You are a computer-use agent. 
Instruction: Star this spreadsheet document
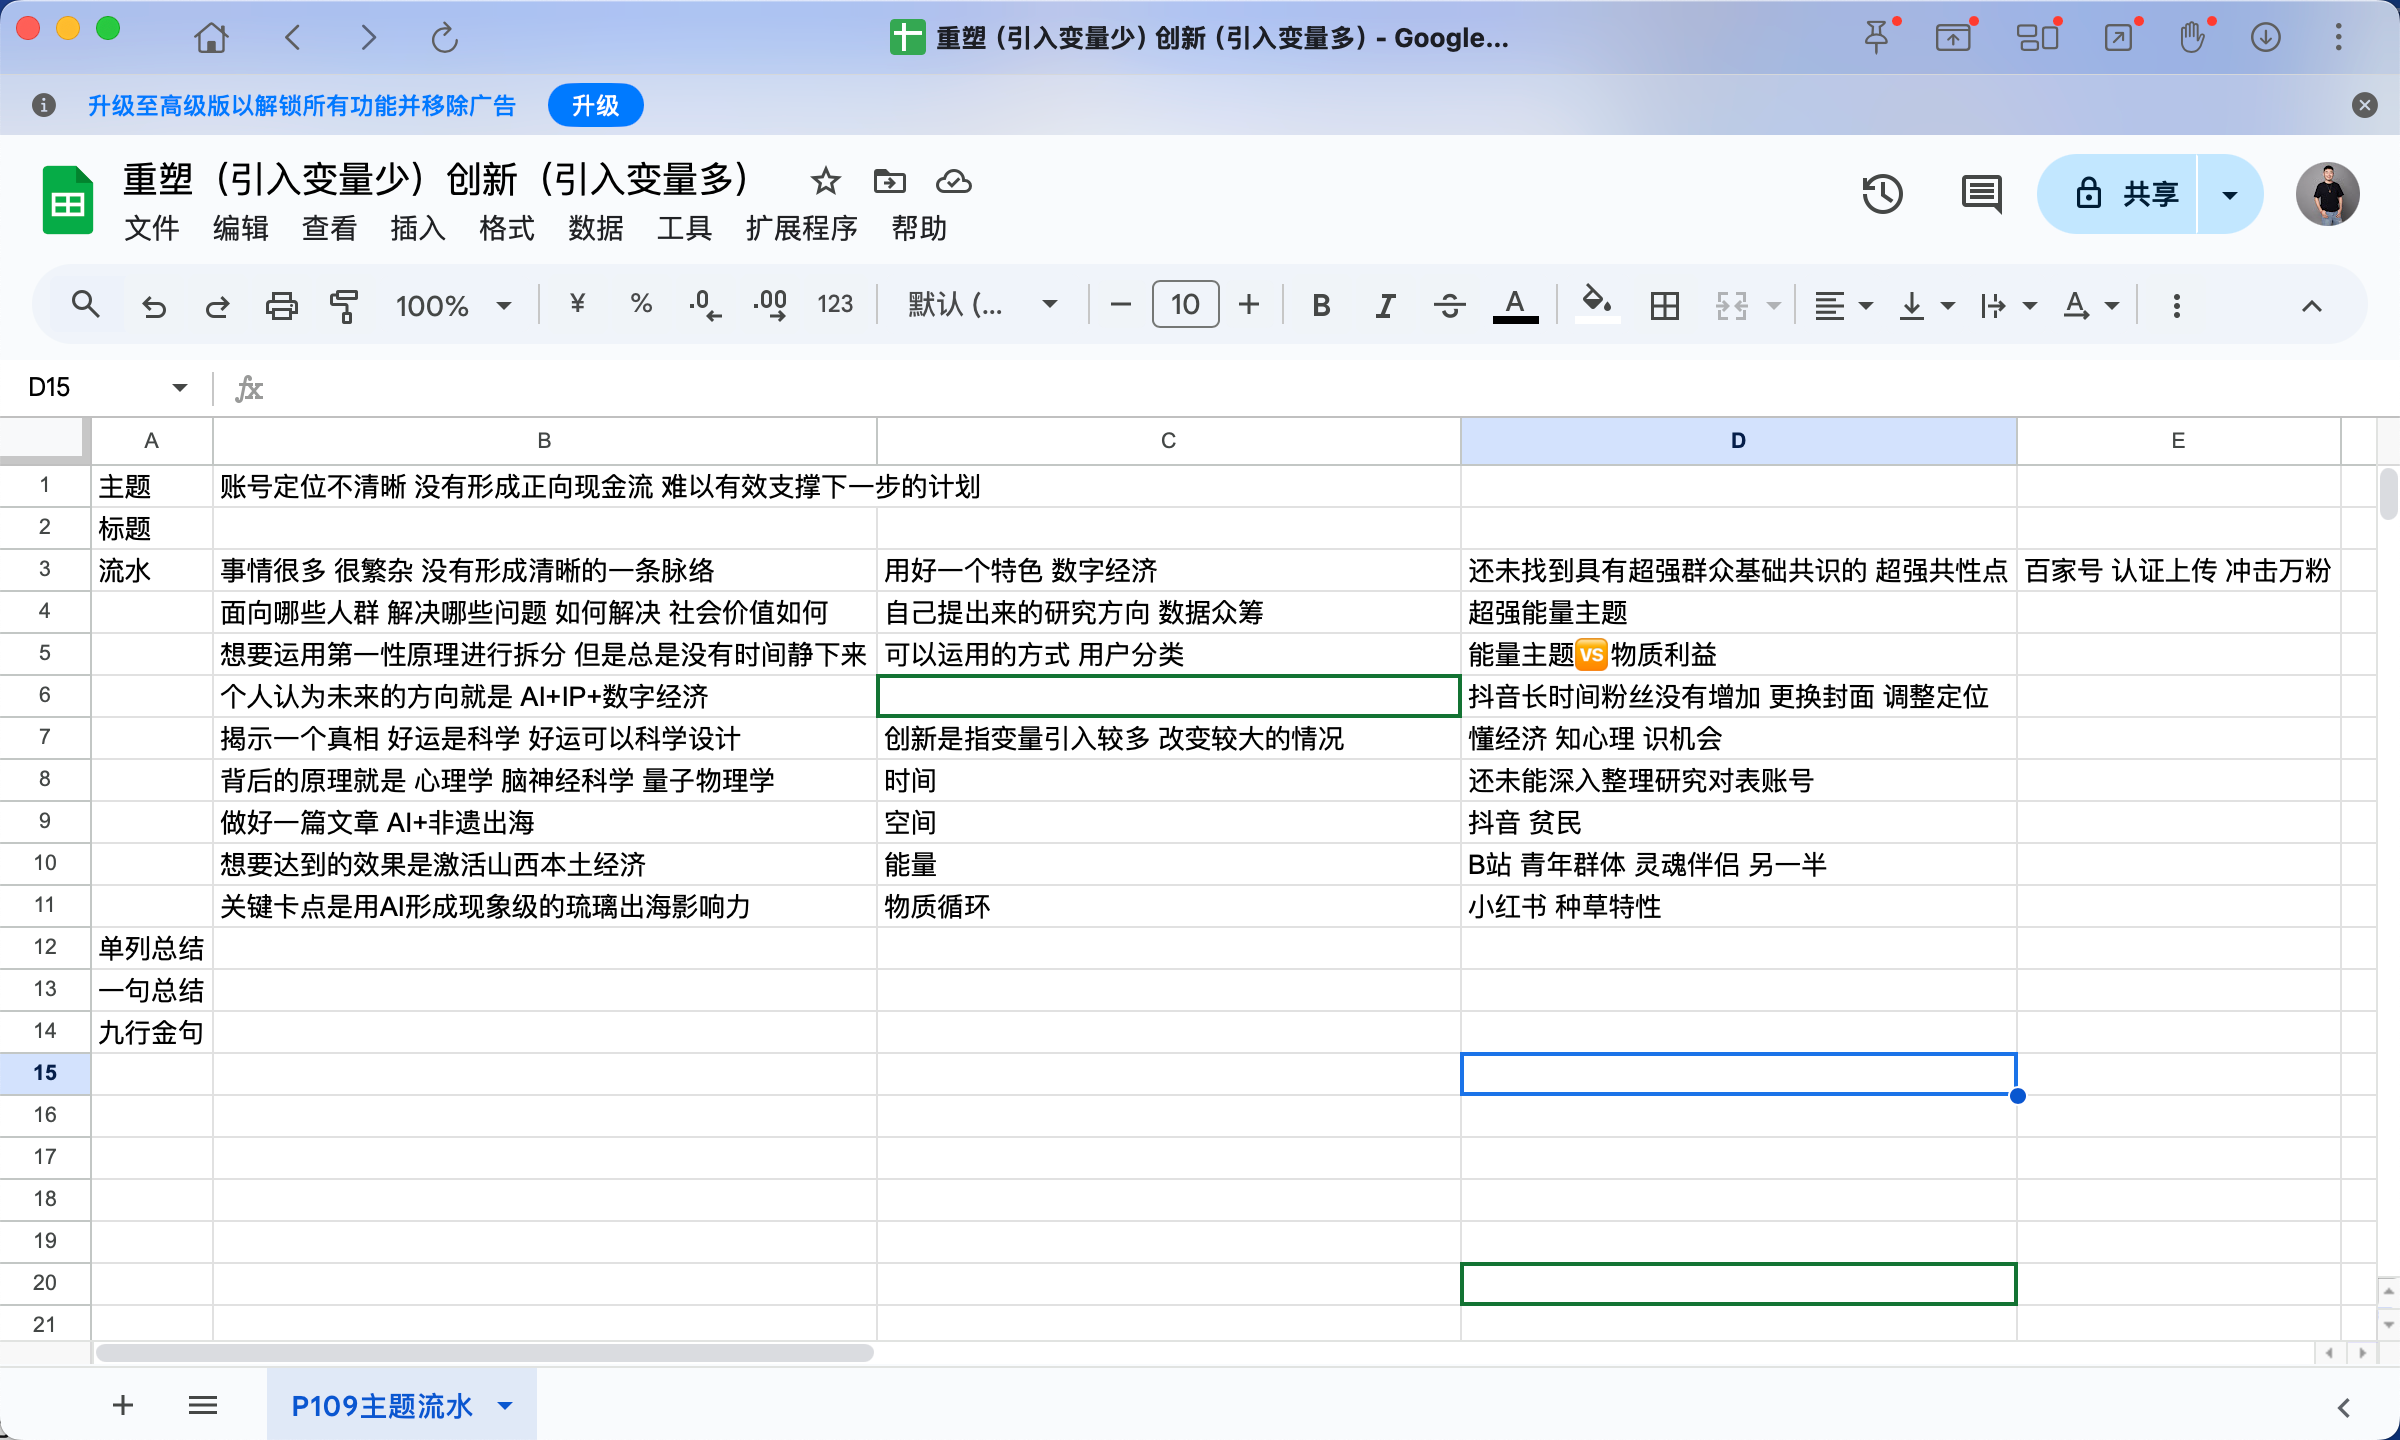pyautogui.click(x=825, y=181)
